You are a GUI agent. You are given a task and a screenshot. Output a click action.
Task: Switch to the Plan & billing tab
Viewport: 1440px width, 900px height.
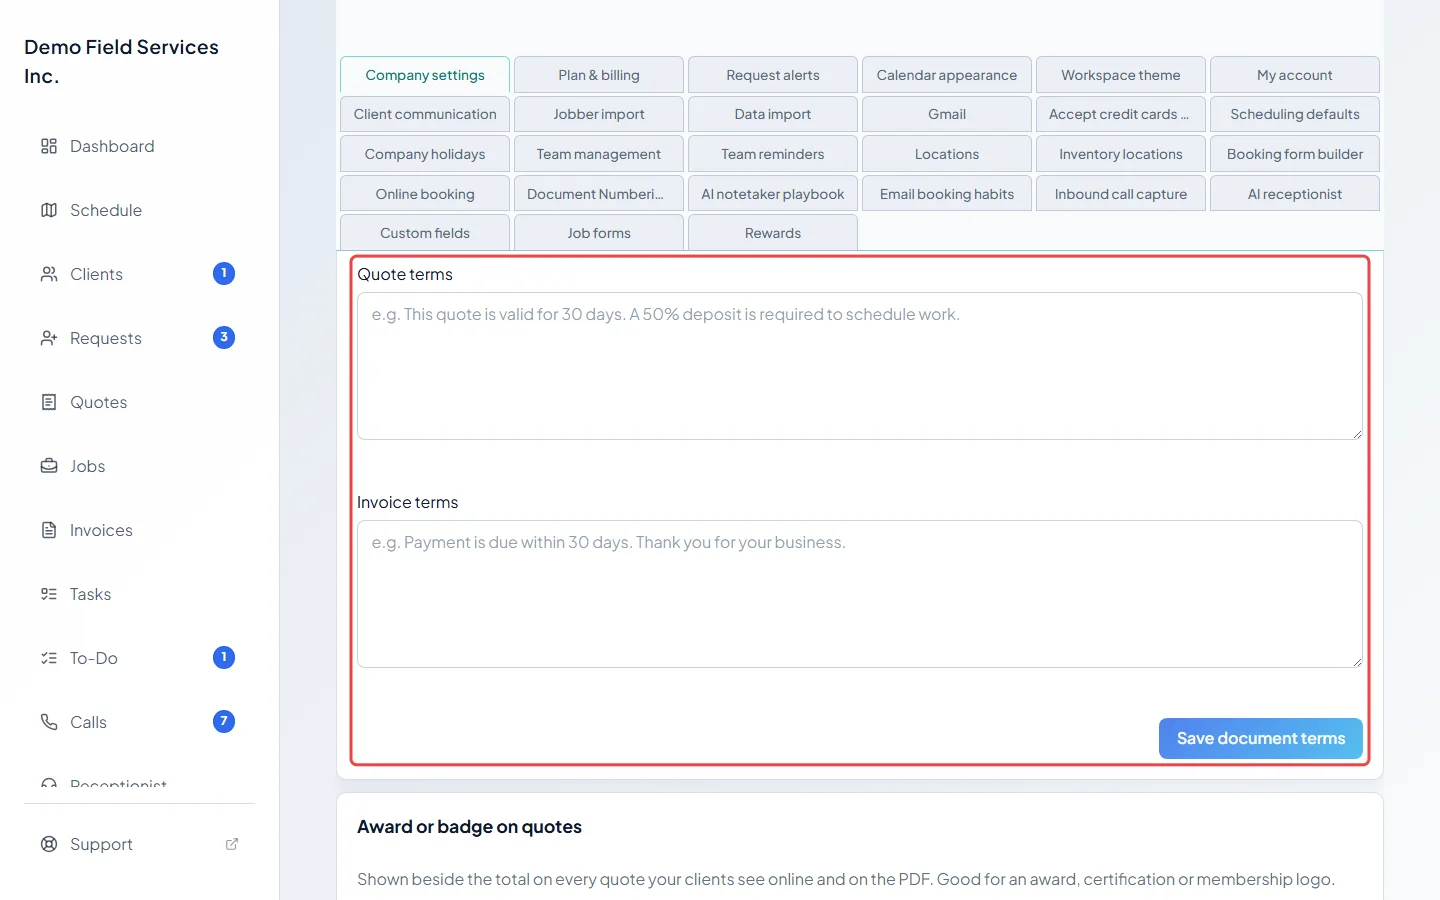(599, 75)
